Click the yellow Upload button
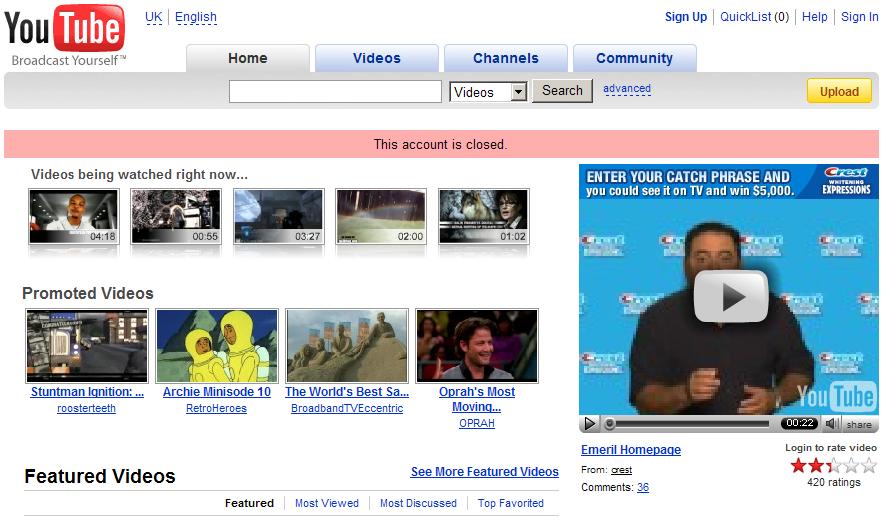Viewport: 893px width, 523px height. click(x=839, y=91)
